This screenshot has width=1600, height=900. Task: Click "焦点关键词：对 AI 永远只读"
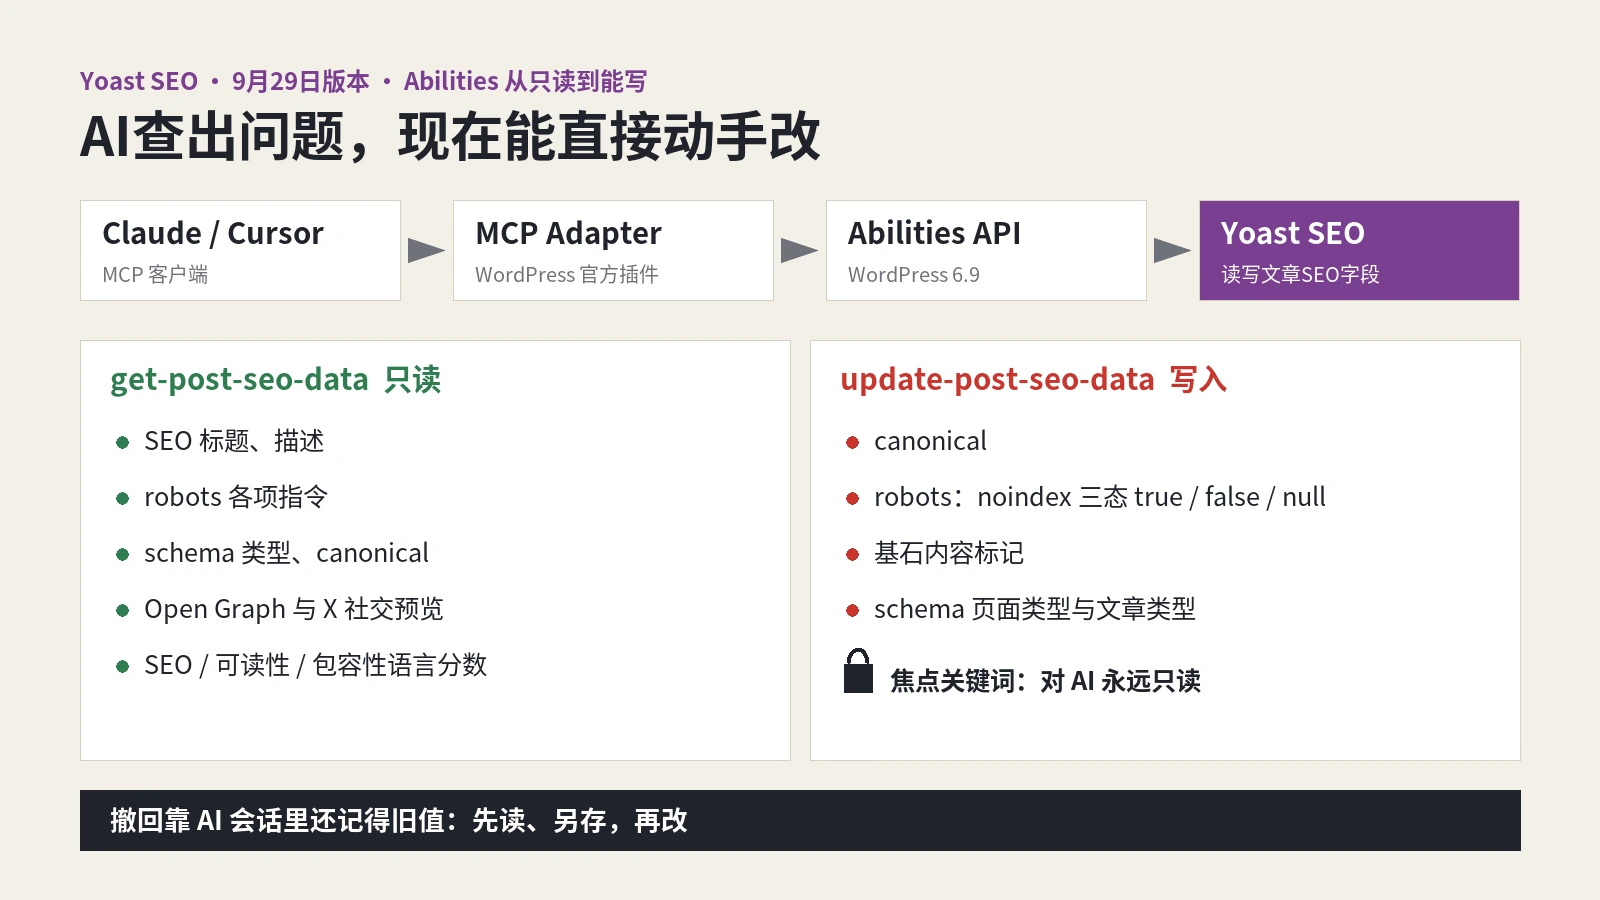(x=1045, y=681)
